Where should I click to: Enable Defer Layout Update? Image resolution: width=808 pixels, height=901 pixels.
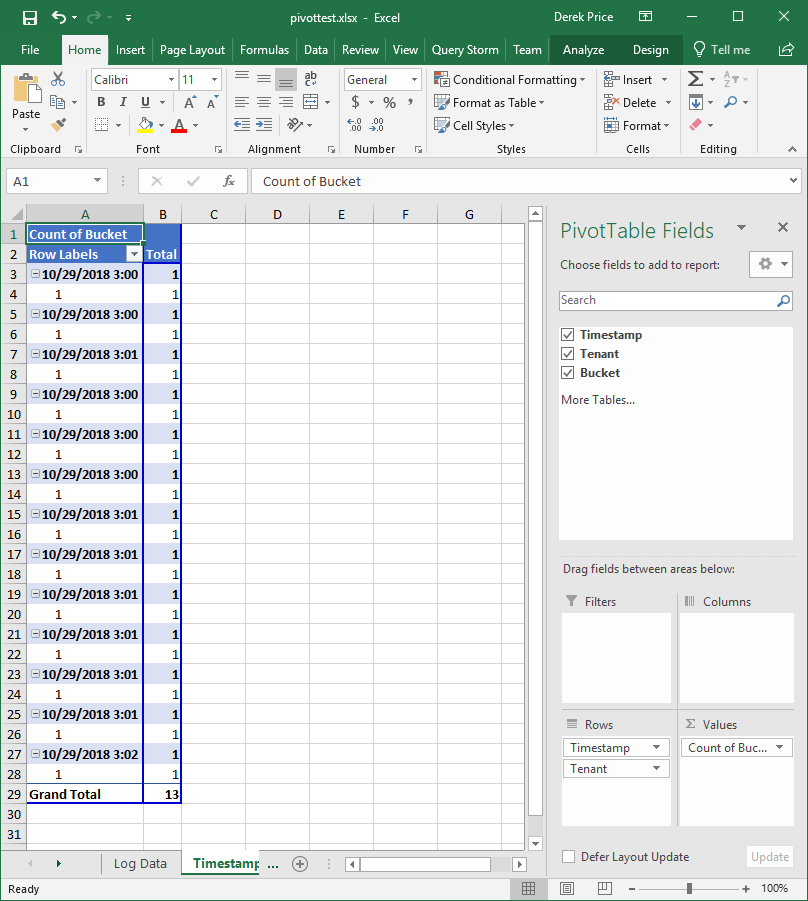[567, 857]
